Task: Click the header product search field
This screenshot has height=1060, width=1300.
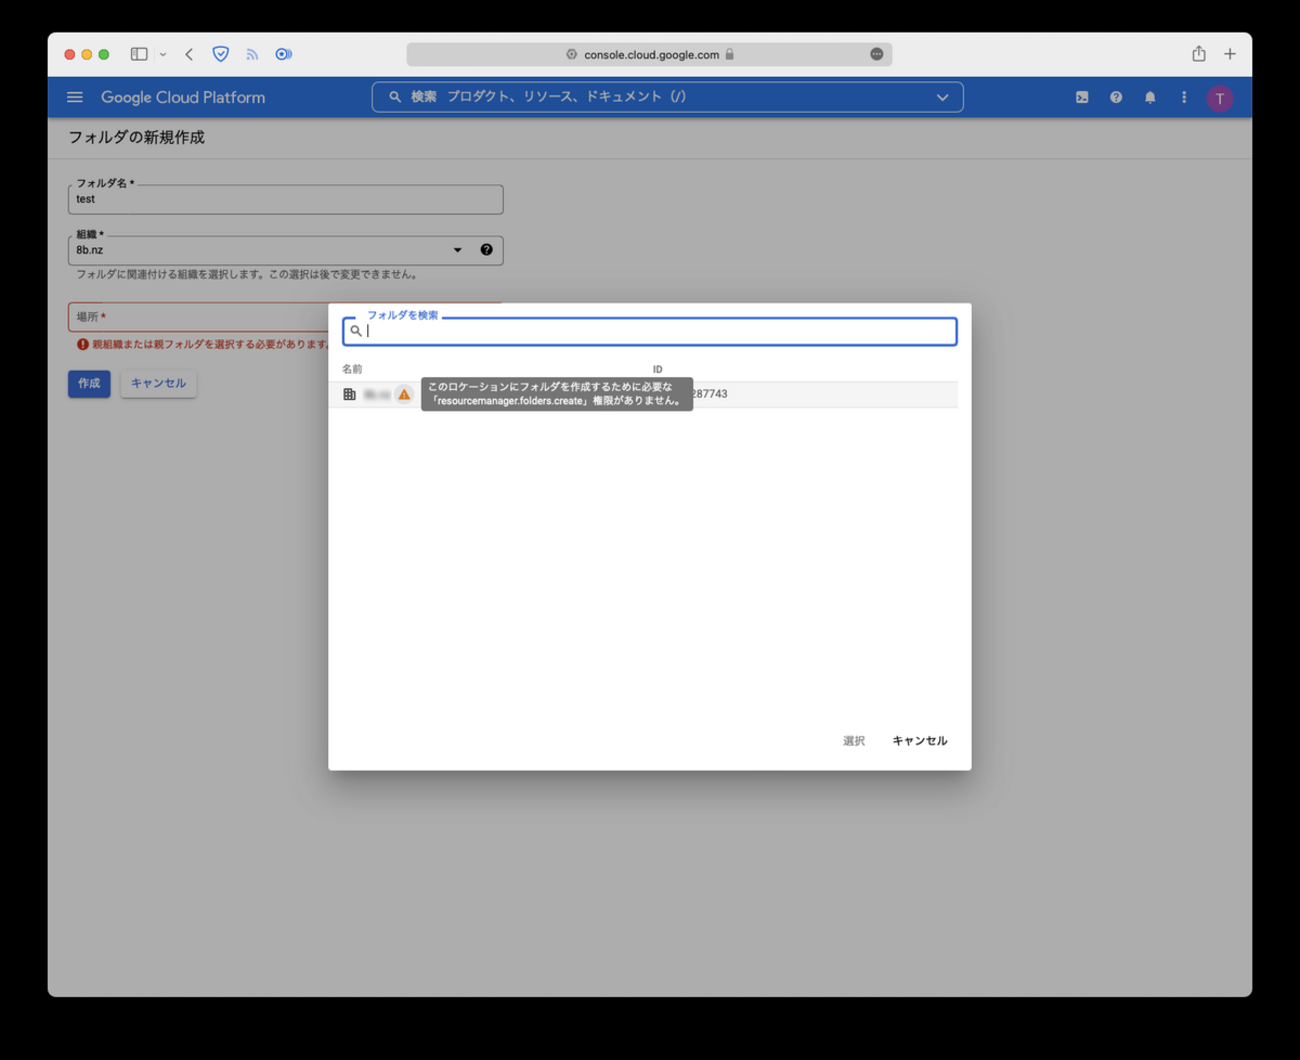Action: (x=667, y=97)
